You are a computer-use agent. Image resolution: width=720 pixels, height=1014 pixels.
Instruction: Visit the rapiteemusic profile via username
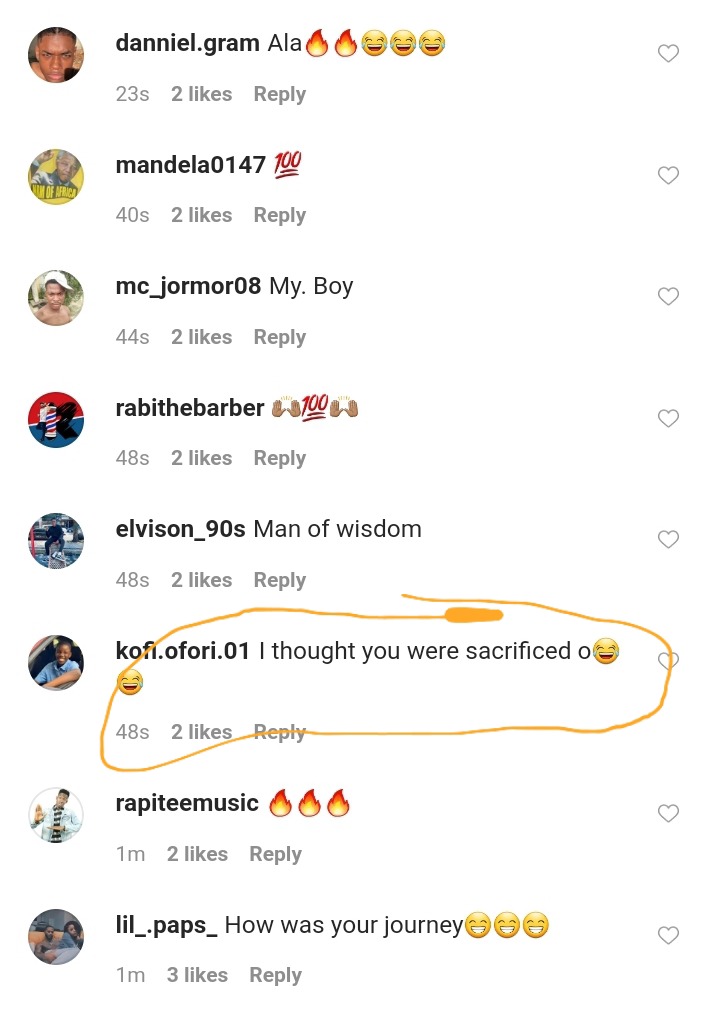click(x=187, y=803)
